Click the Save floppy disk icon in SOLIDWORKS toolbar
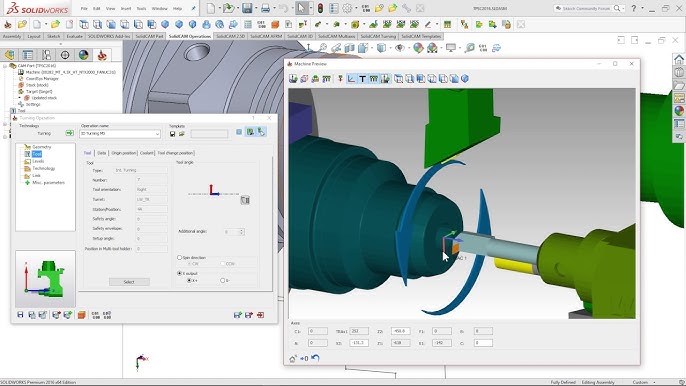 click(247, 8)
